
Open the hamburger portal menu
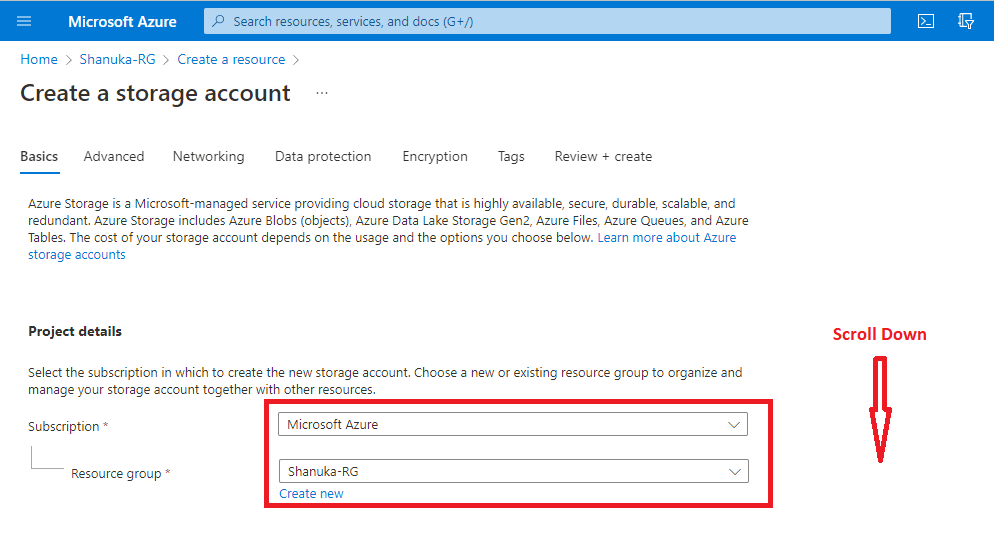(24, 21)
